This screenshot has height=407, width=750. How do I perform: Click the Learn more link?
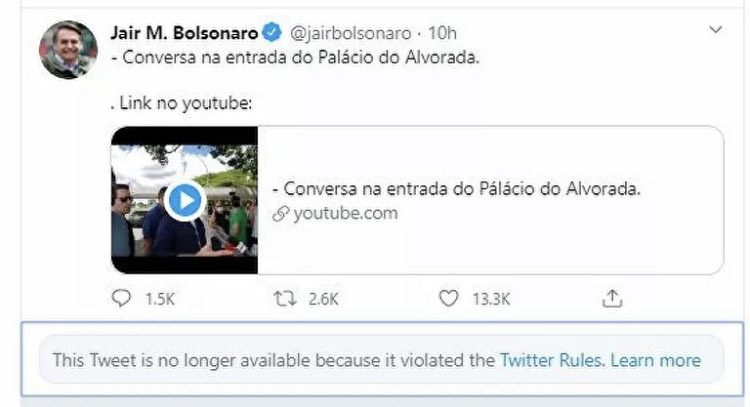click(x=656, y=360)
